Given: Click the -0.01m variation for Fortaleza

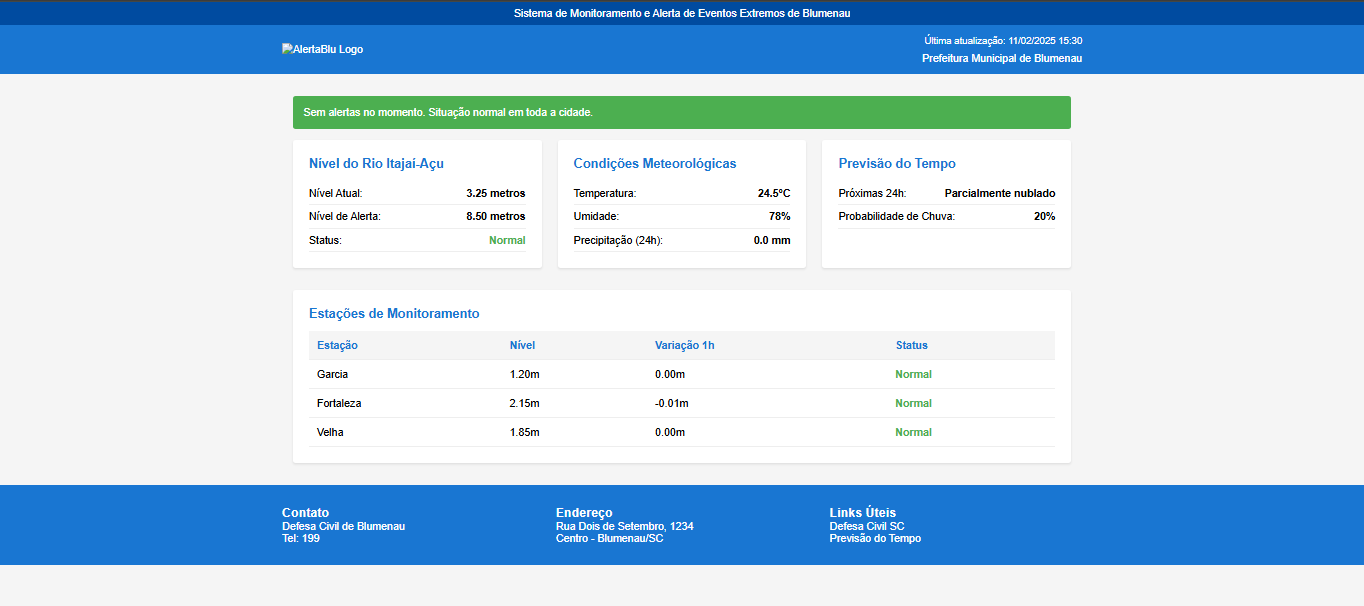Looking at the screenshot, I should pyautogui.click(x=672, y=403).
